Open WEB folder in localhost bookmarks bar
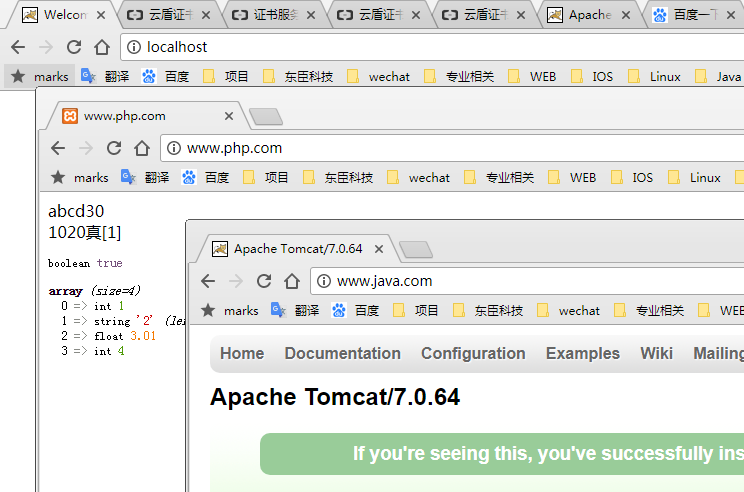This screenshot has width=744, height=492. coord(532,76)
